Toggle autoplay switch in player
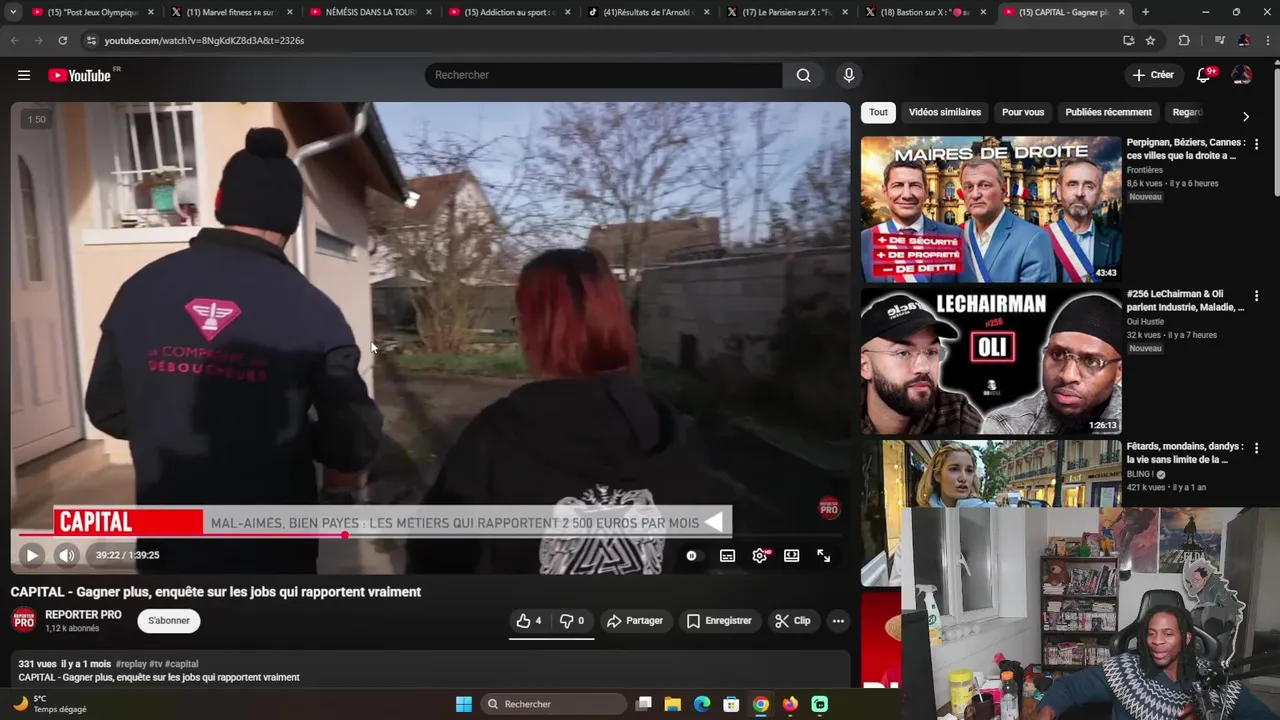This screenshot has height=720, width=1280. (x=692, y=555)
